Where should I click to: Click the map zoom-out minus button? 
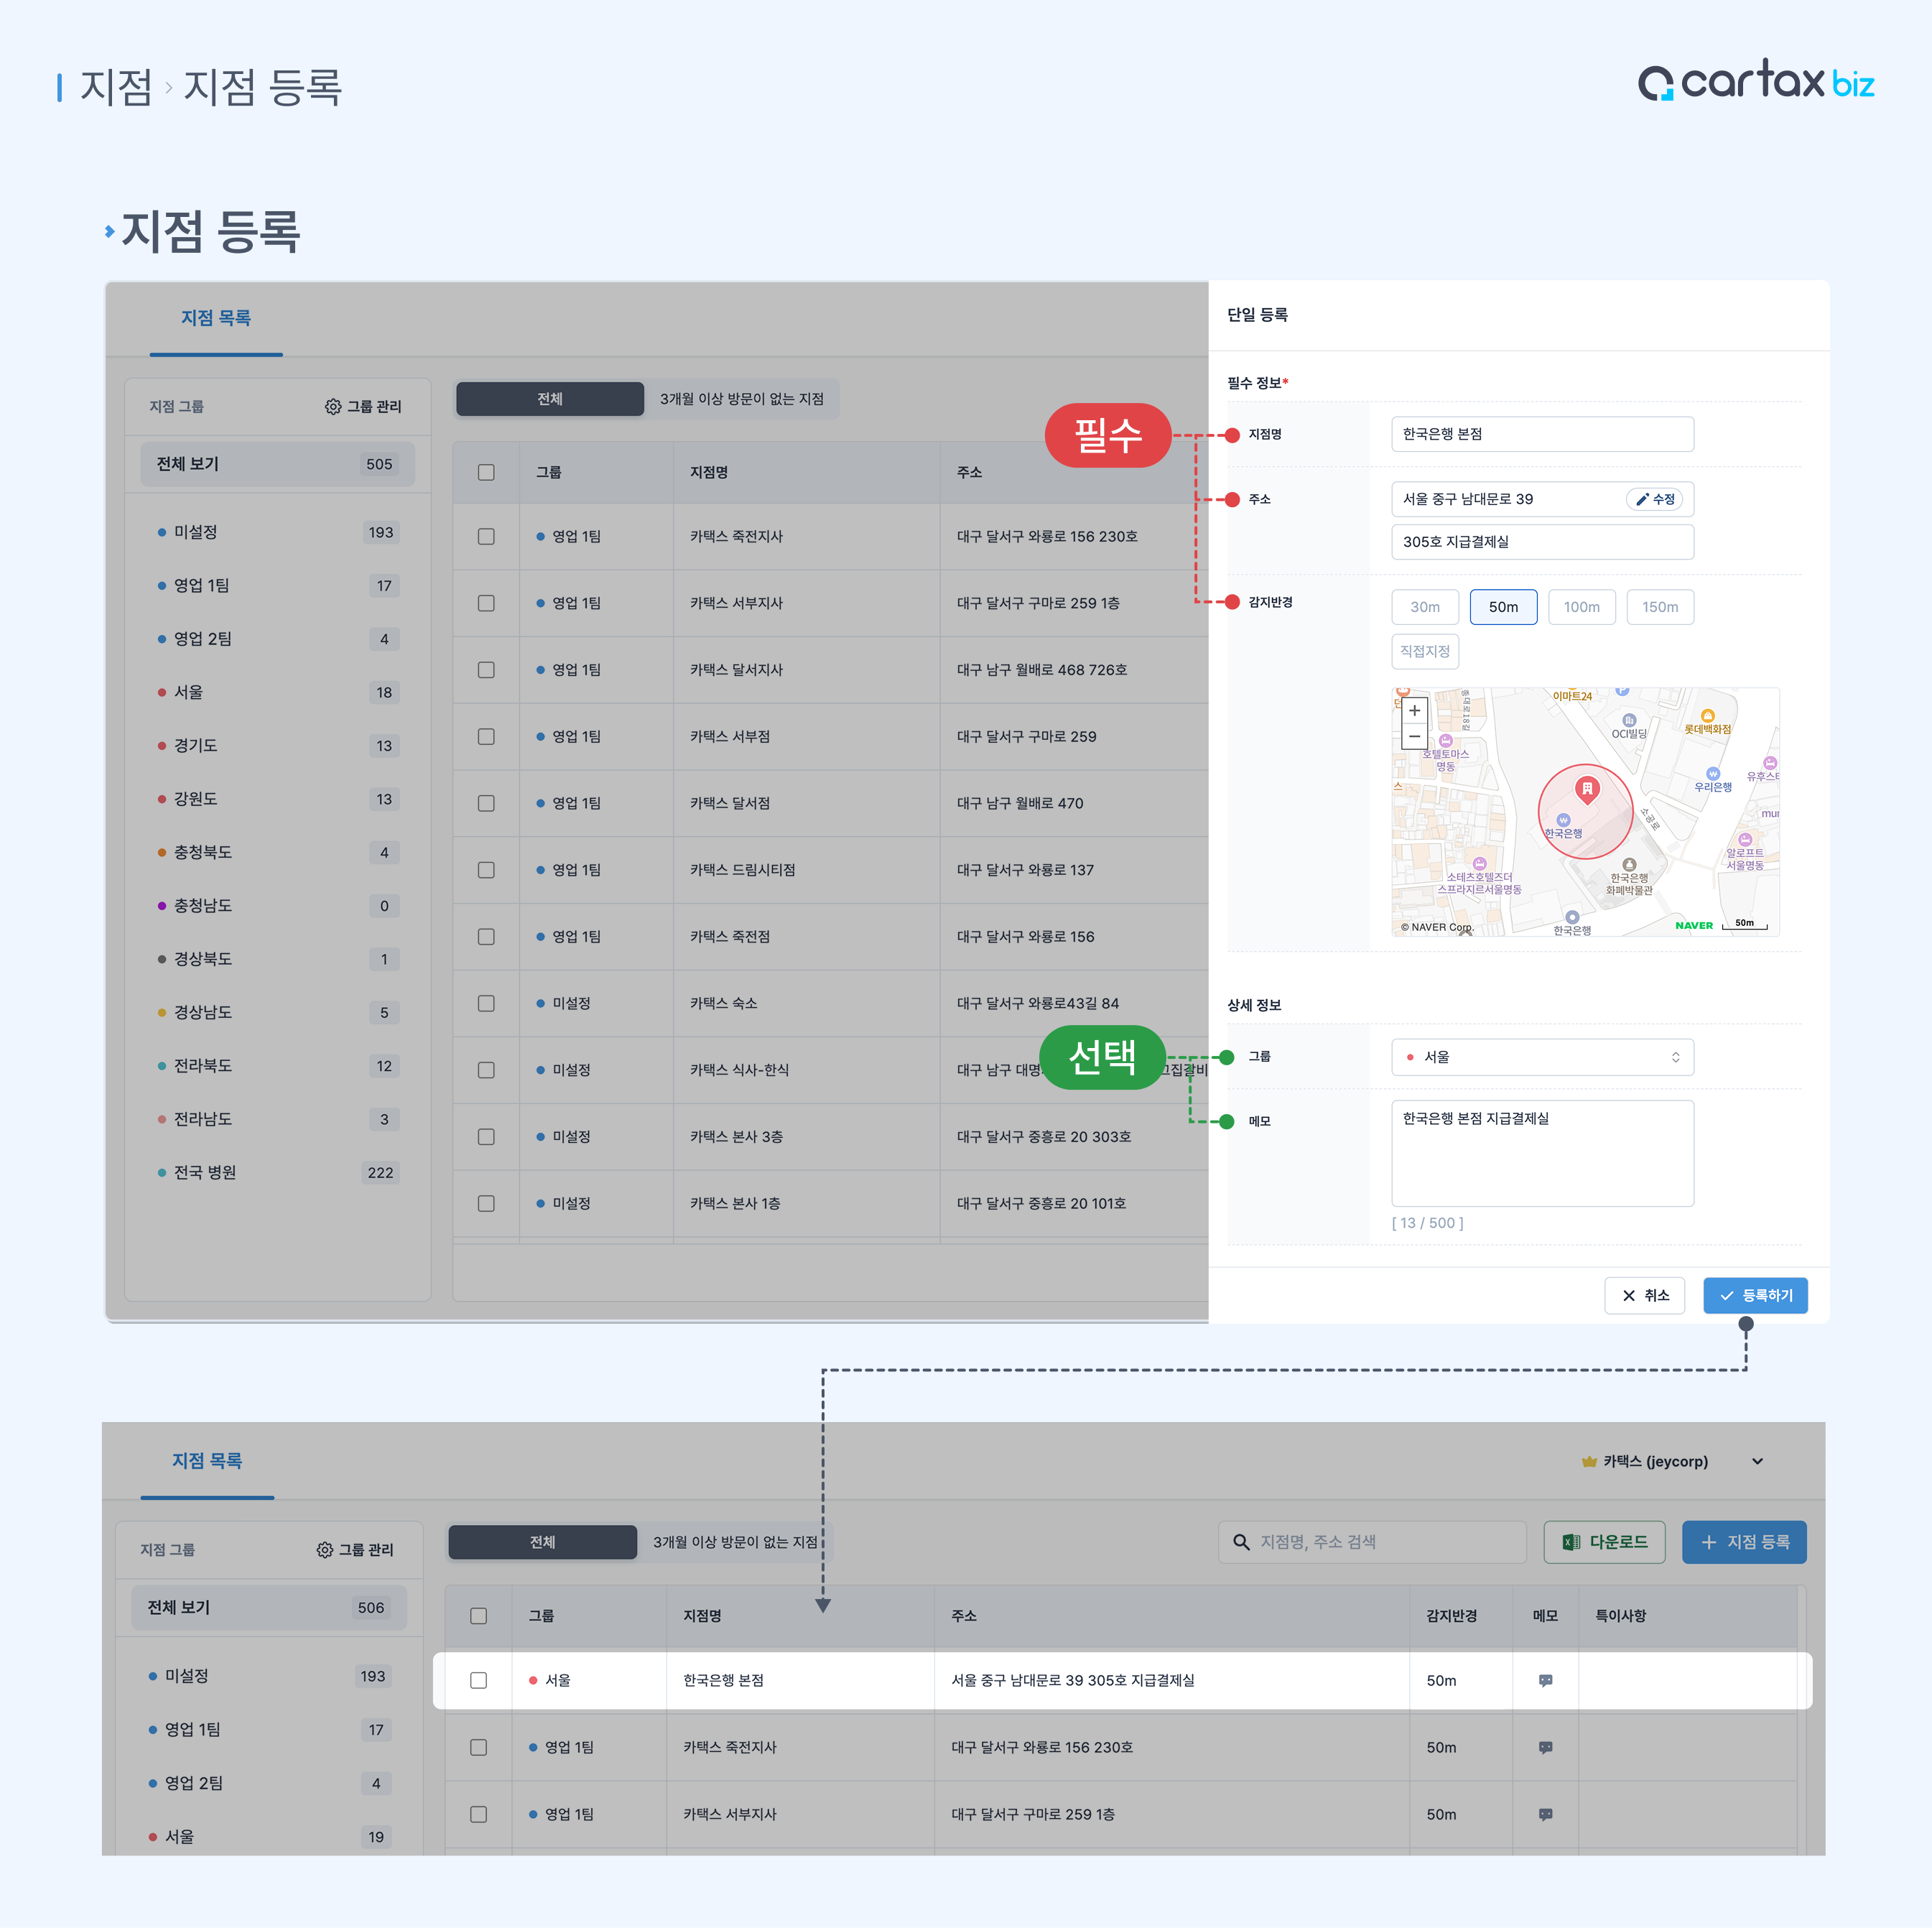click(1414, 736)
